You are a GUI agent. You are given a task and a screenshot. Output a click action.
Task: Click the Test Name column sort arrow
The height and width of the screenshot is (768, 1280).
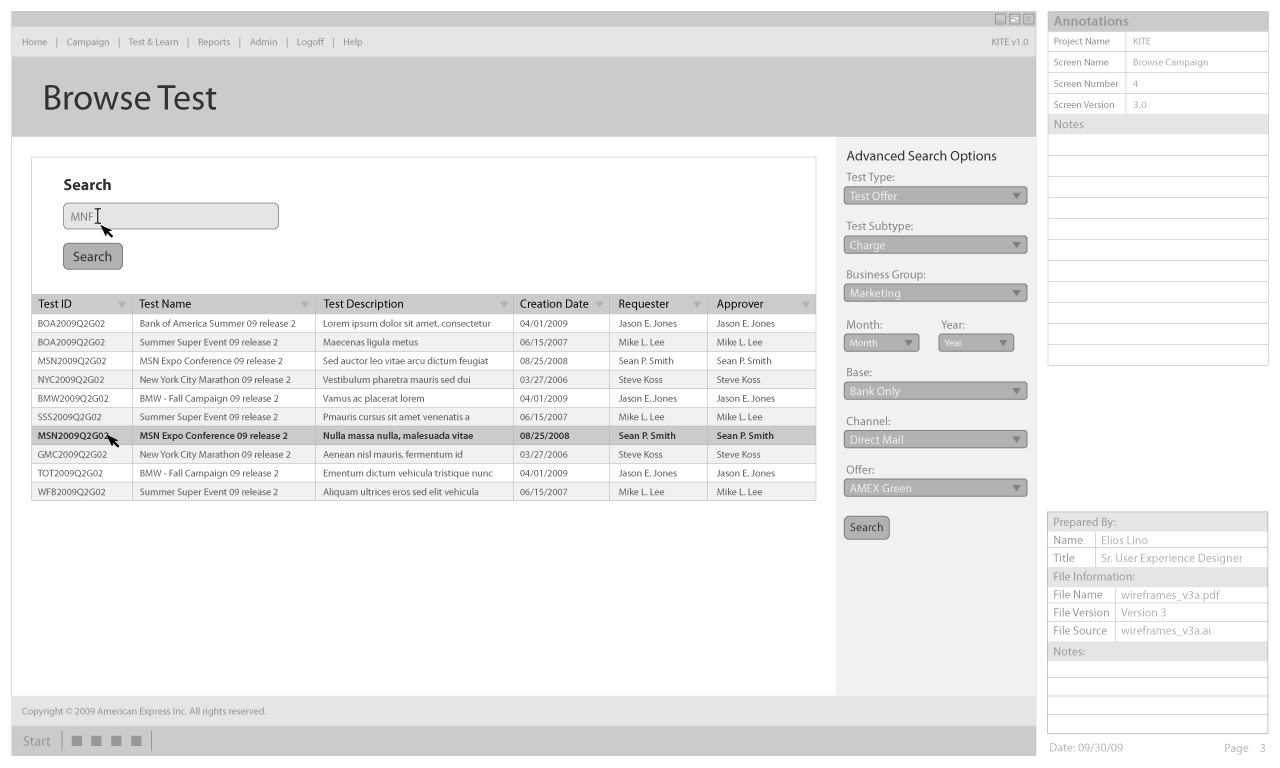pyautogui.click(x=305, y=304)
